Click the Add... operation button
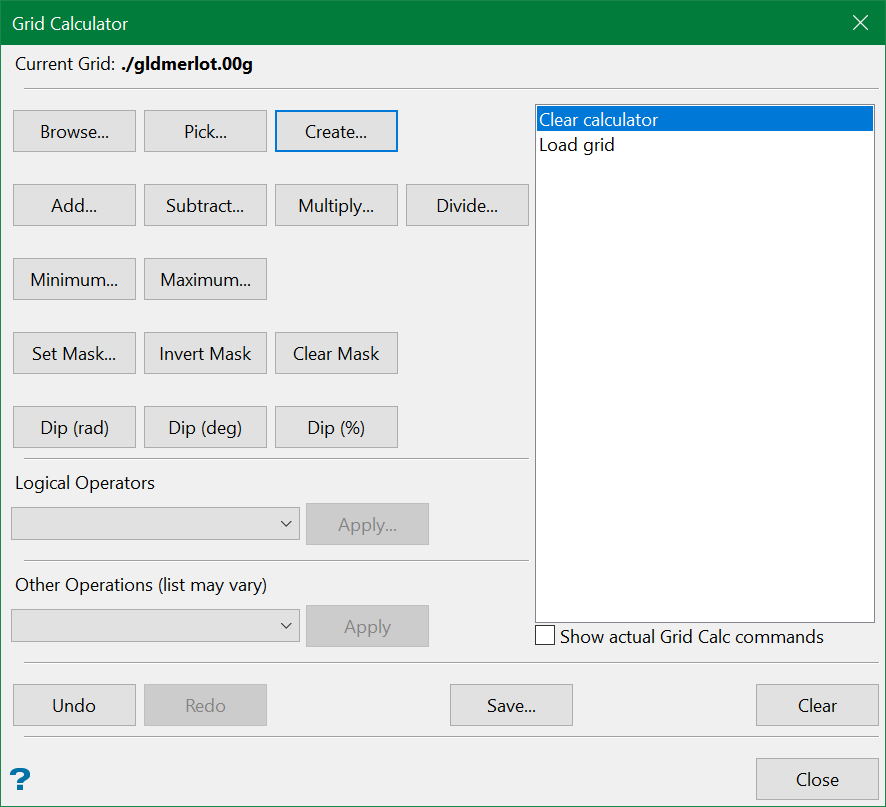Viewport: 886px width, 807px height. (x=74, y=206)
